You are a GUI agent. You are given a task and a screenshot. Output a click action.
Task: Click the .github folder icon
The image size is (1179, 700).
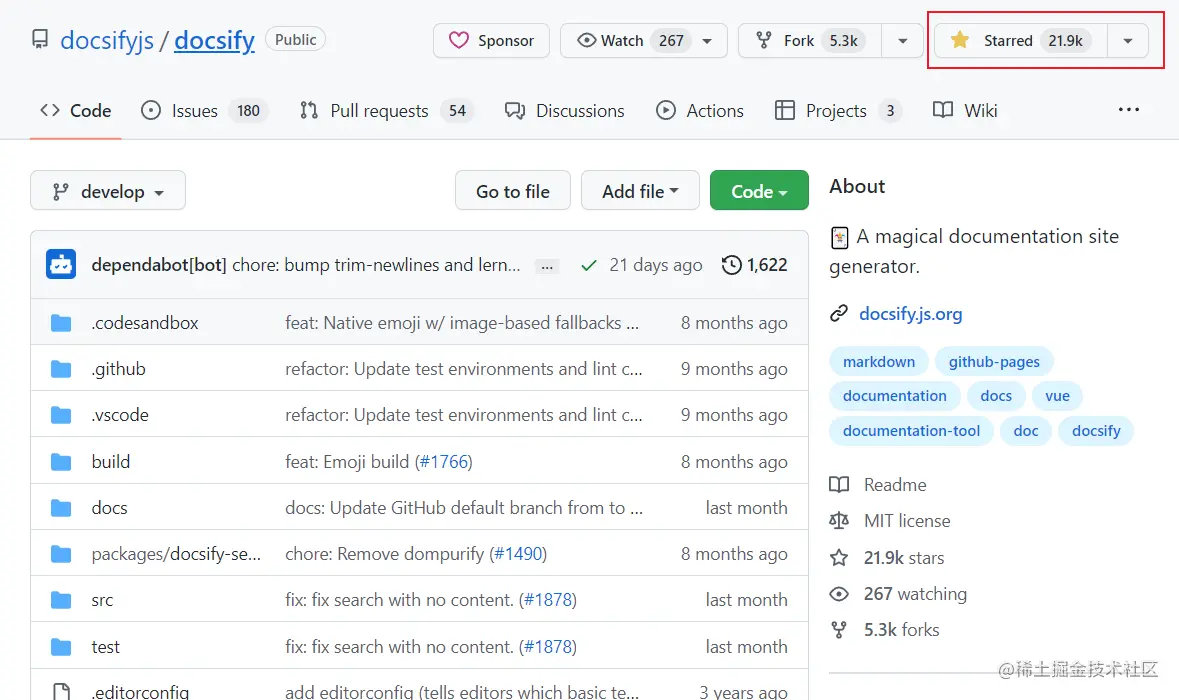tap(61, 369)
